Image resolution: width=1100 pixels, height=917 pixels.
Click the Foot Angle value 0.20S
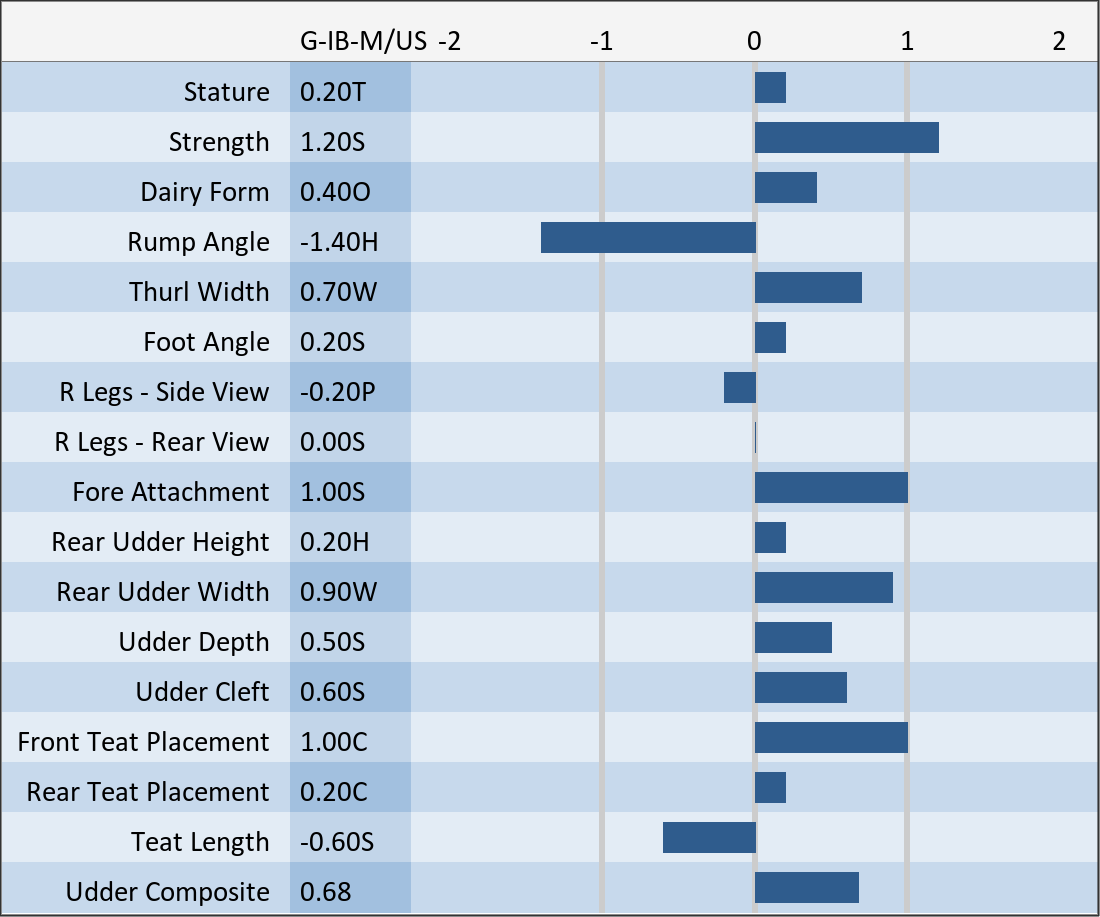point(333,342)
